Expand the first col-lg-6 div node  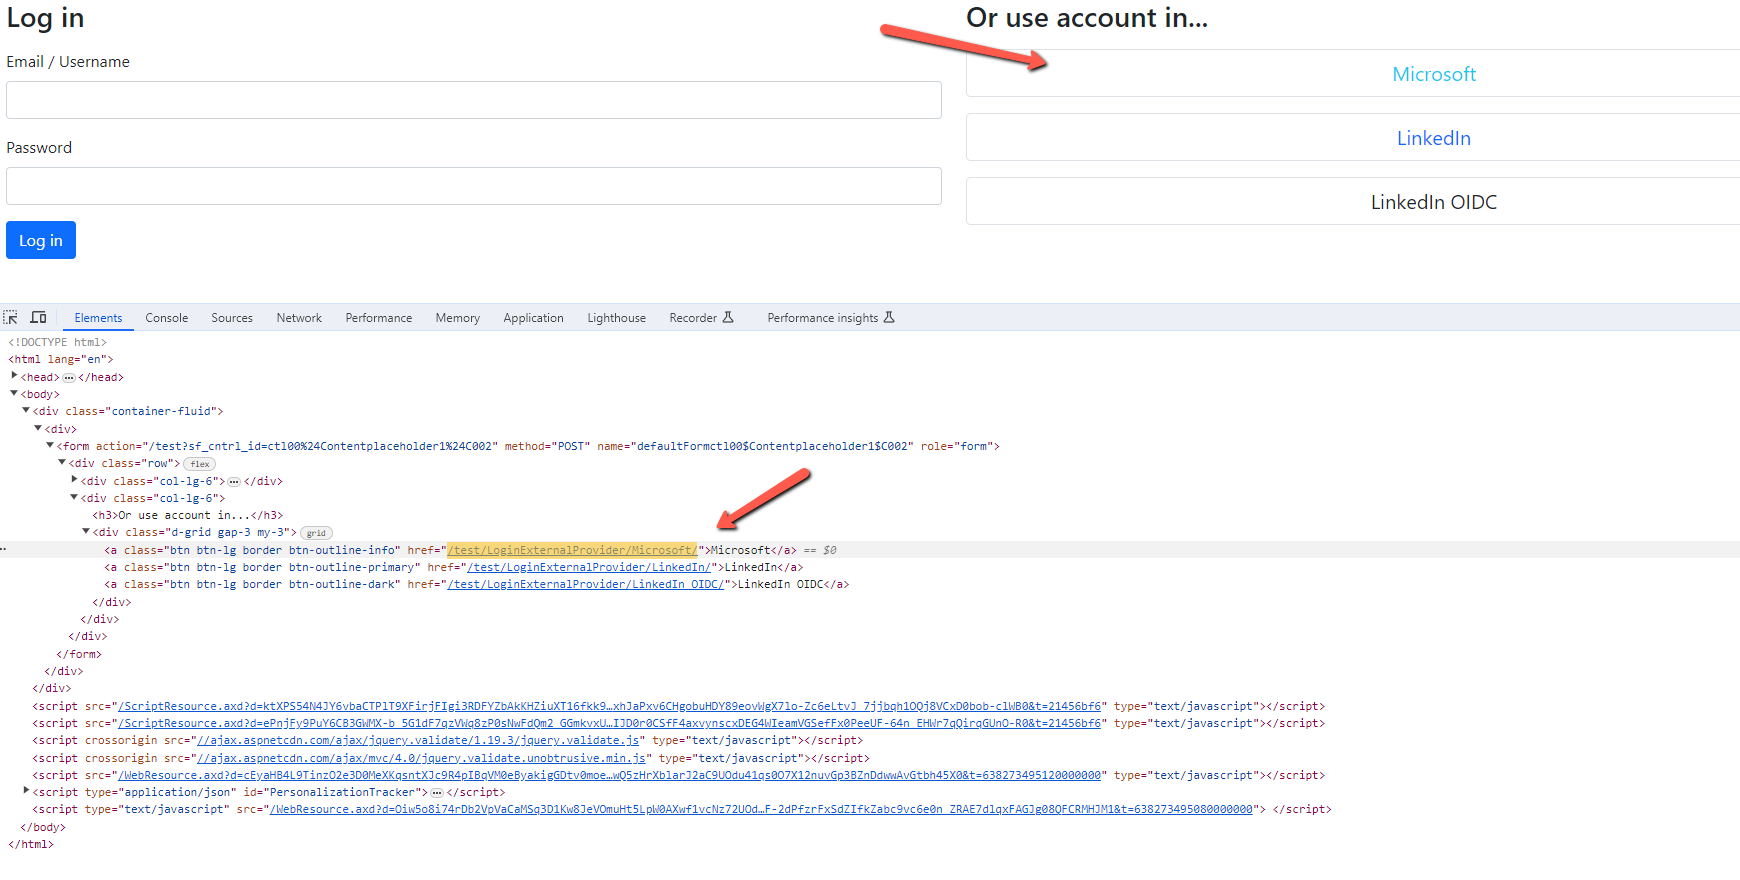(74, 480)
